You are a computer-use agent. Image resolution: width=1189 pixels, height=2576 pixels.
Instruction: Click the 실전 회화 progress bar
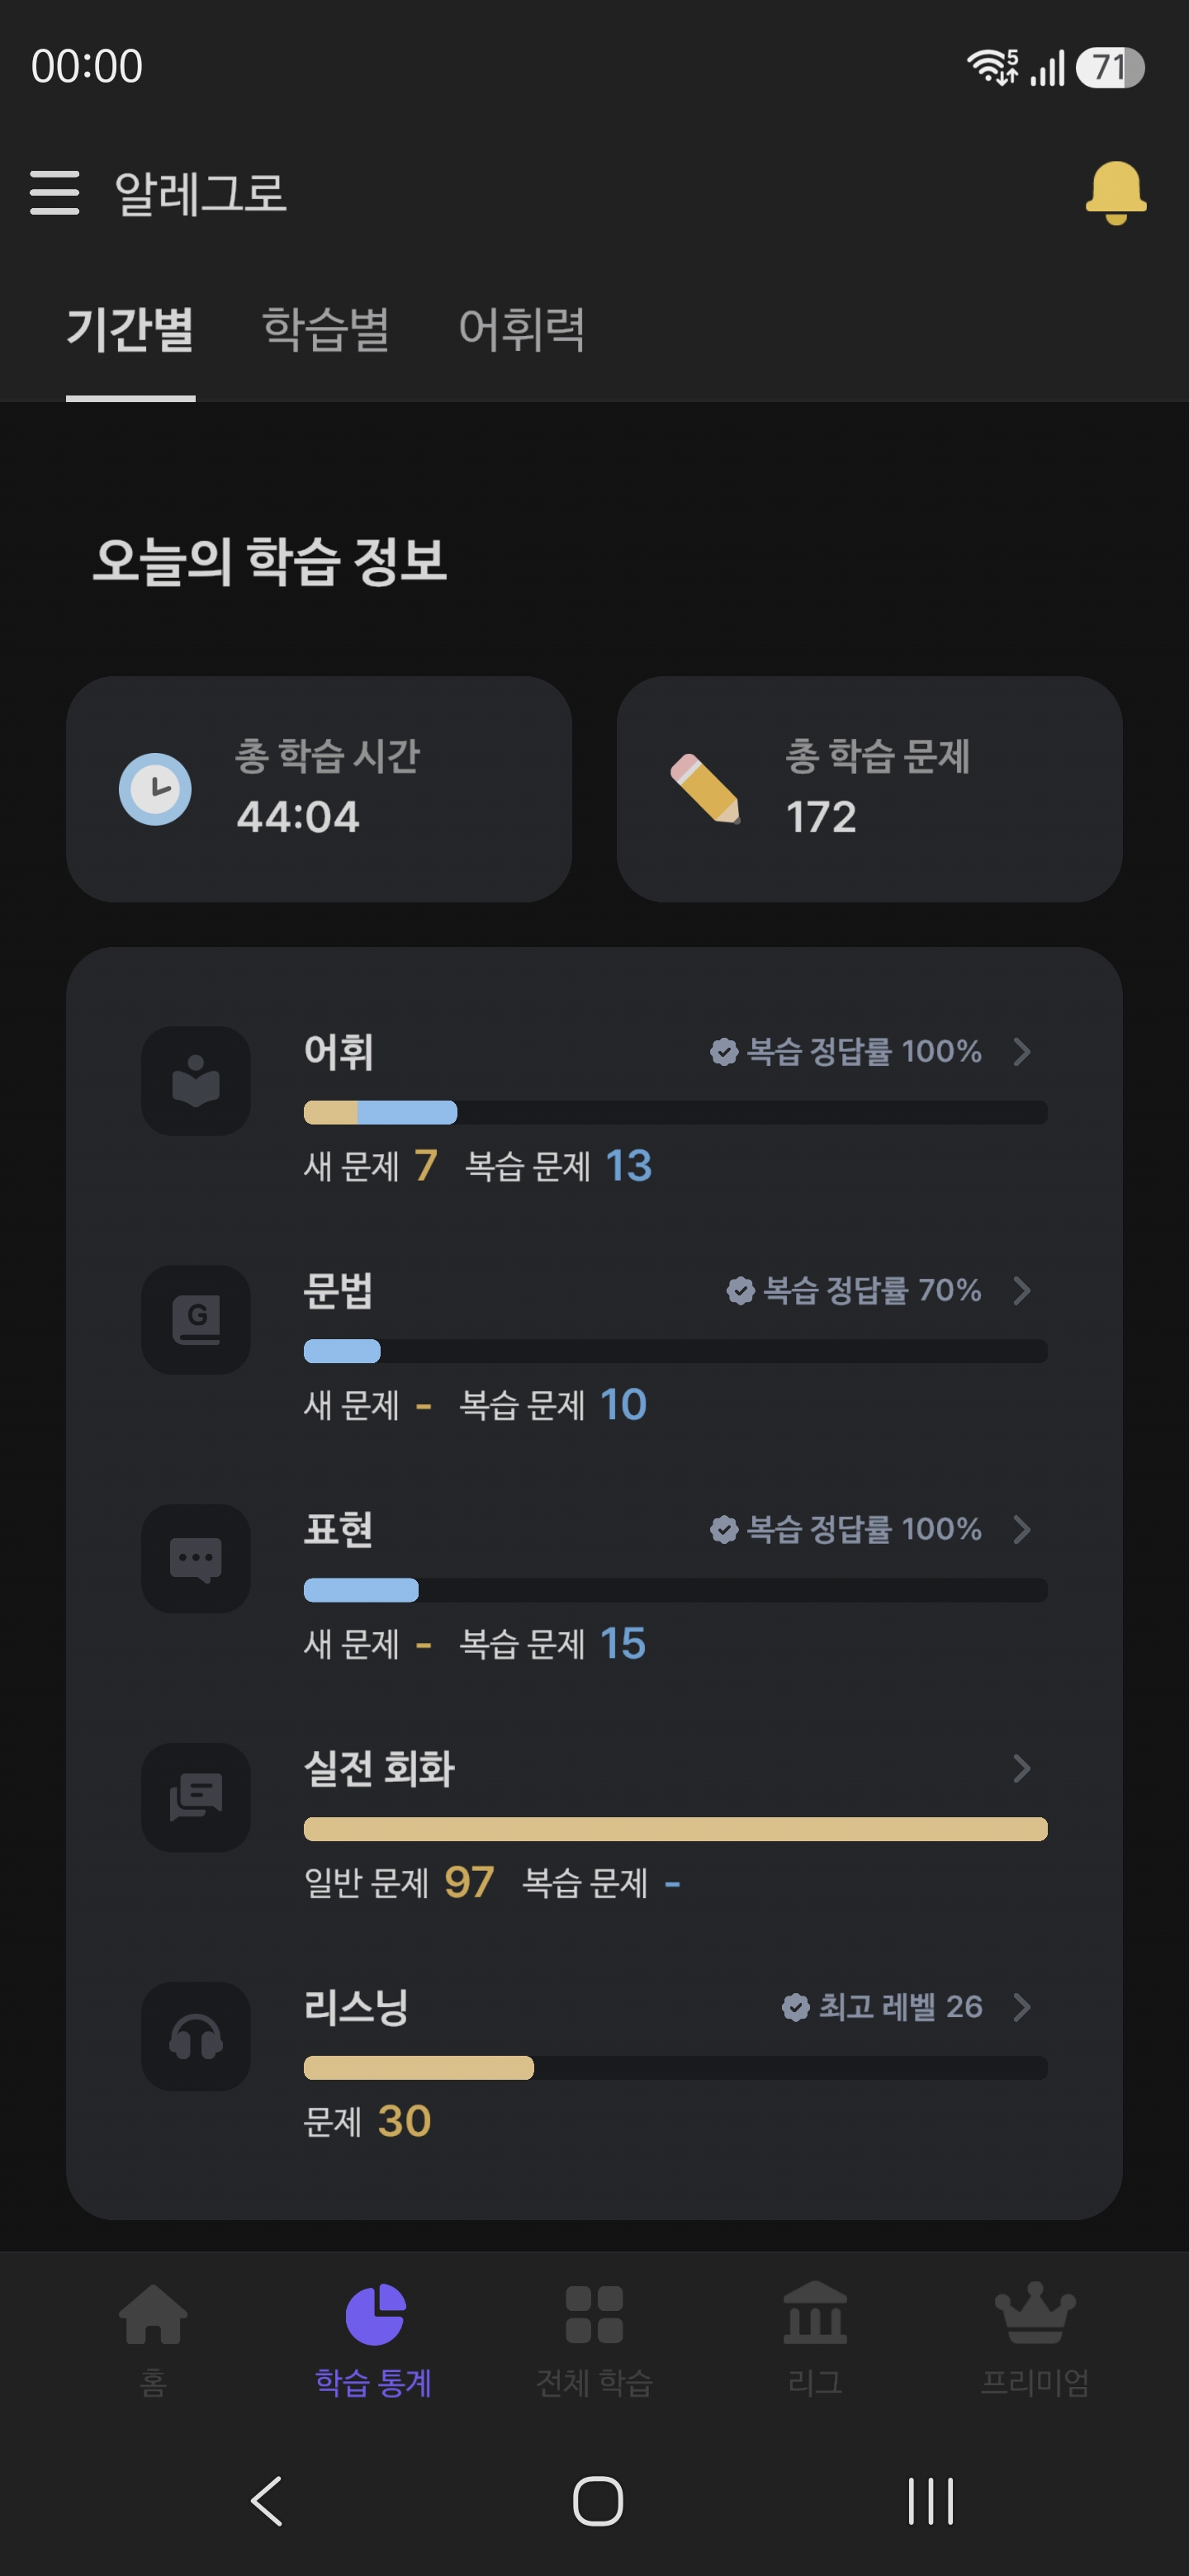pyautogui.click(x=676, y=1829)
